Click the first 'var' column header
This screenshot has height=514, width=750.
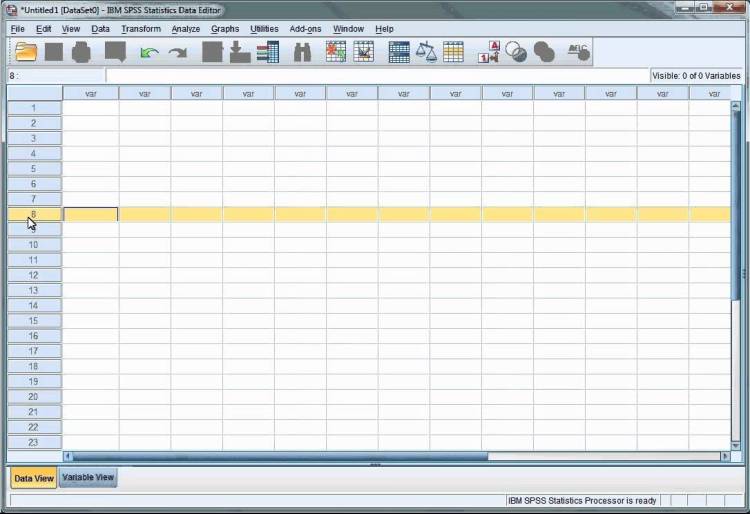pyautogui.click(x=90, y=93)
